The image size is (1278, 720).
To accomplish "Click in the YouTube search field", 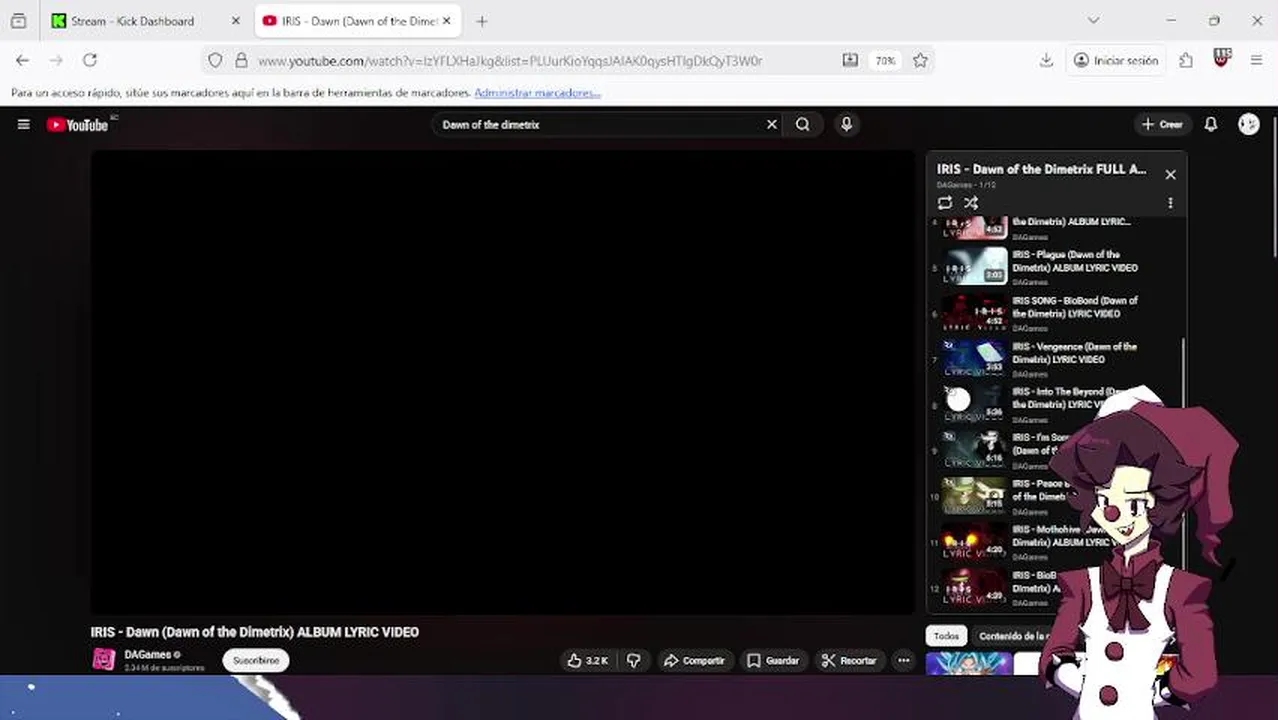I will 600,124.
